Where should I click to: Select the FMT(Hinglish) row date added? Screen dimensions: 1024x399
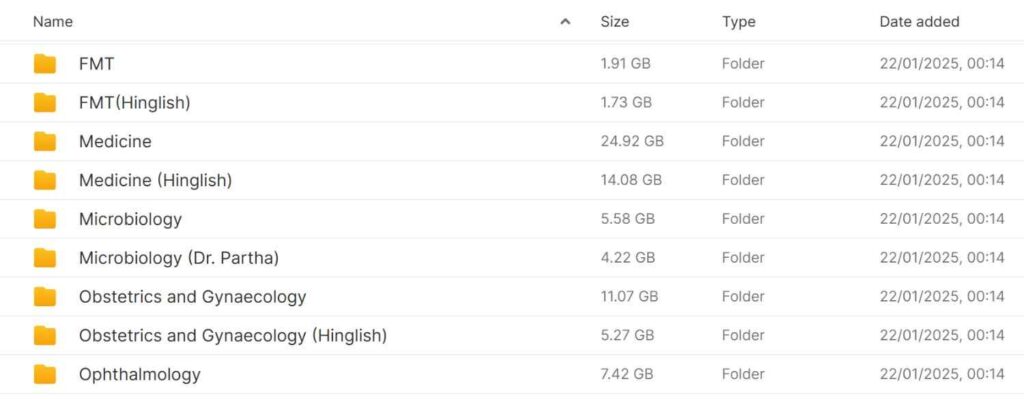(942, 103)
